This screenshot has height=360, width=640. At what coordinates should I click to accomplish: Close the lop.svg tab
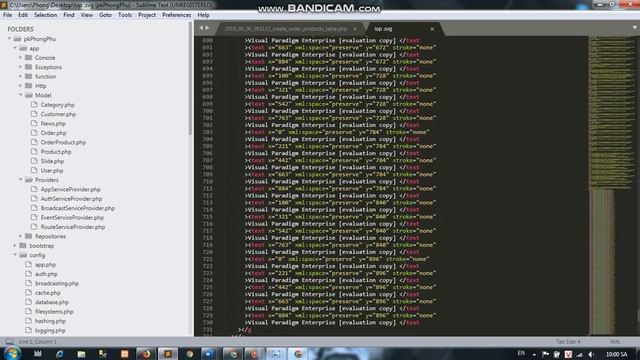[x=432, y=29]
